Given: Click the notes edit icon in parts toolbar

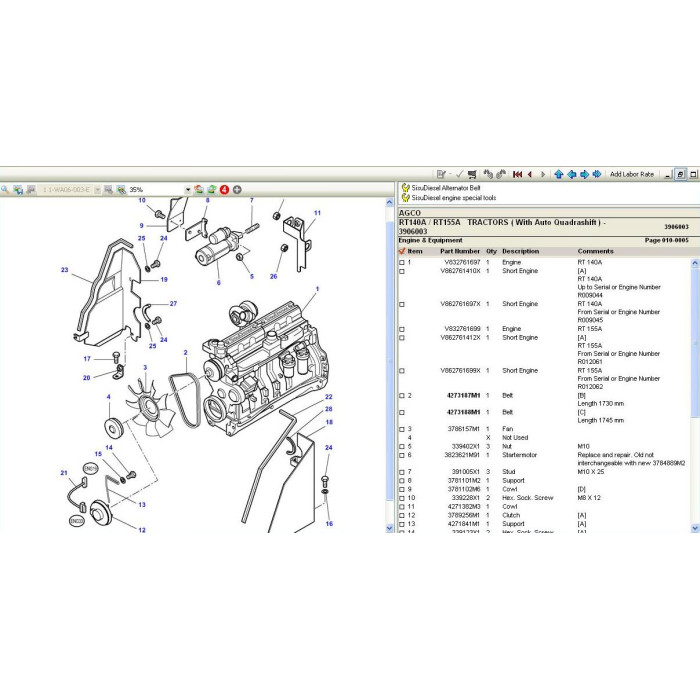Looking at the screenshot, I should point(441,174).
